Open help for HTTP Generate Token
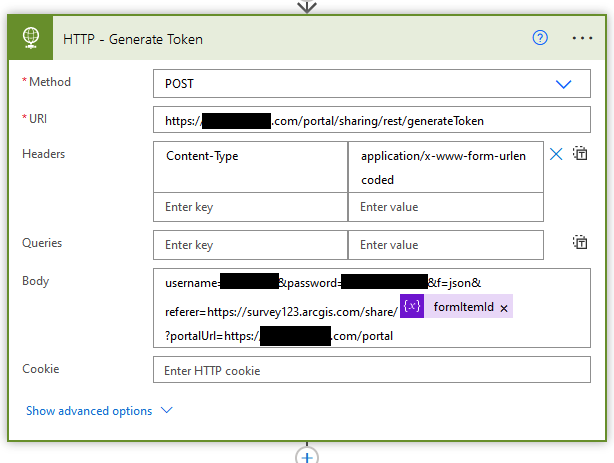This screenshot has width=614, height=463. click(540, 38)
